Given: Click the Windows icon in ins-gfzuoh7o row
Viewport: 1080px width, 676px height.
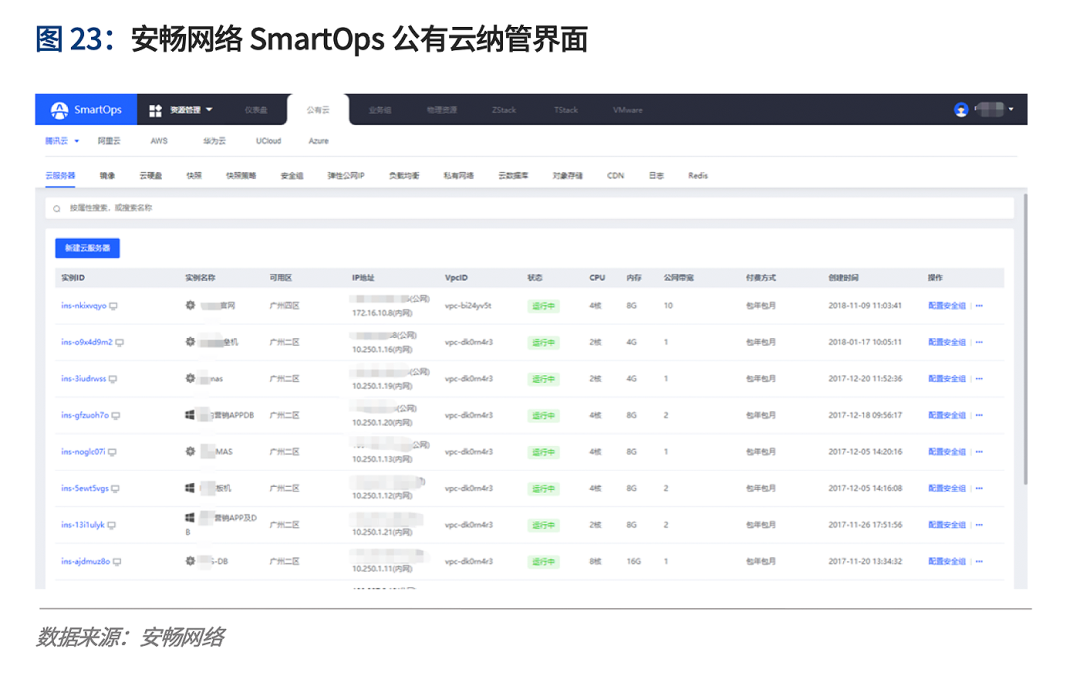Looking at the screenshot, I should pyautogui.click(x=189, y=415).
